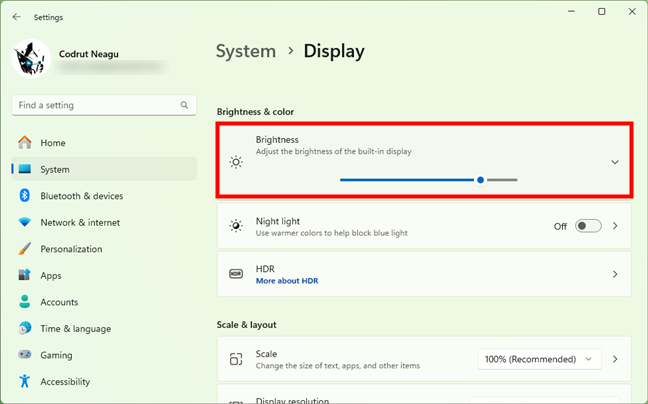
Task: Click the Gaming controller icon
Action: (x=25, y=355)
